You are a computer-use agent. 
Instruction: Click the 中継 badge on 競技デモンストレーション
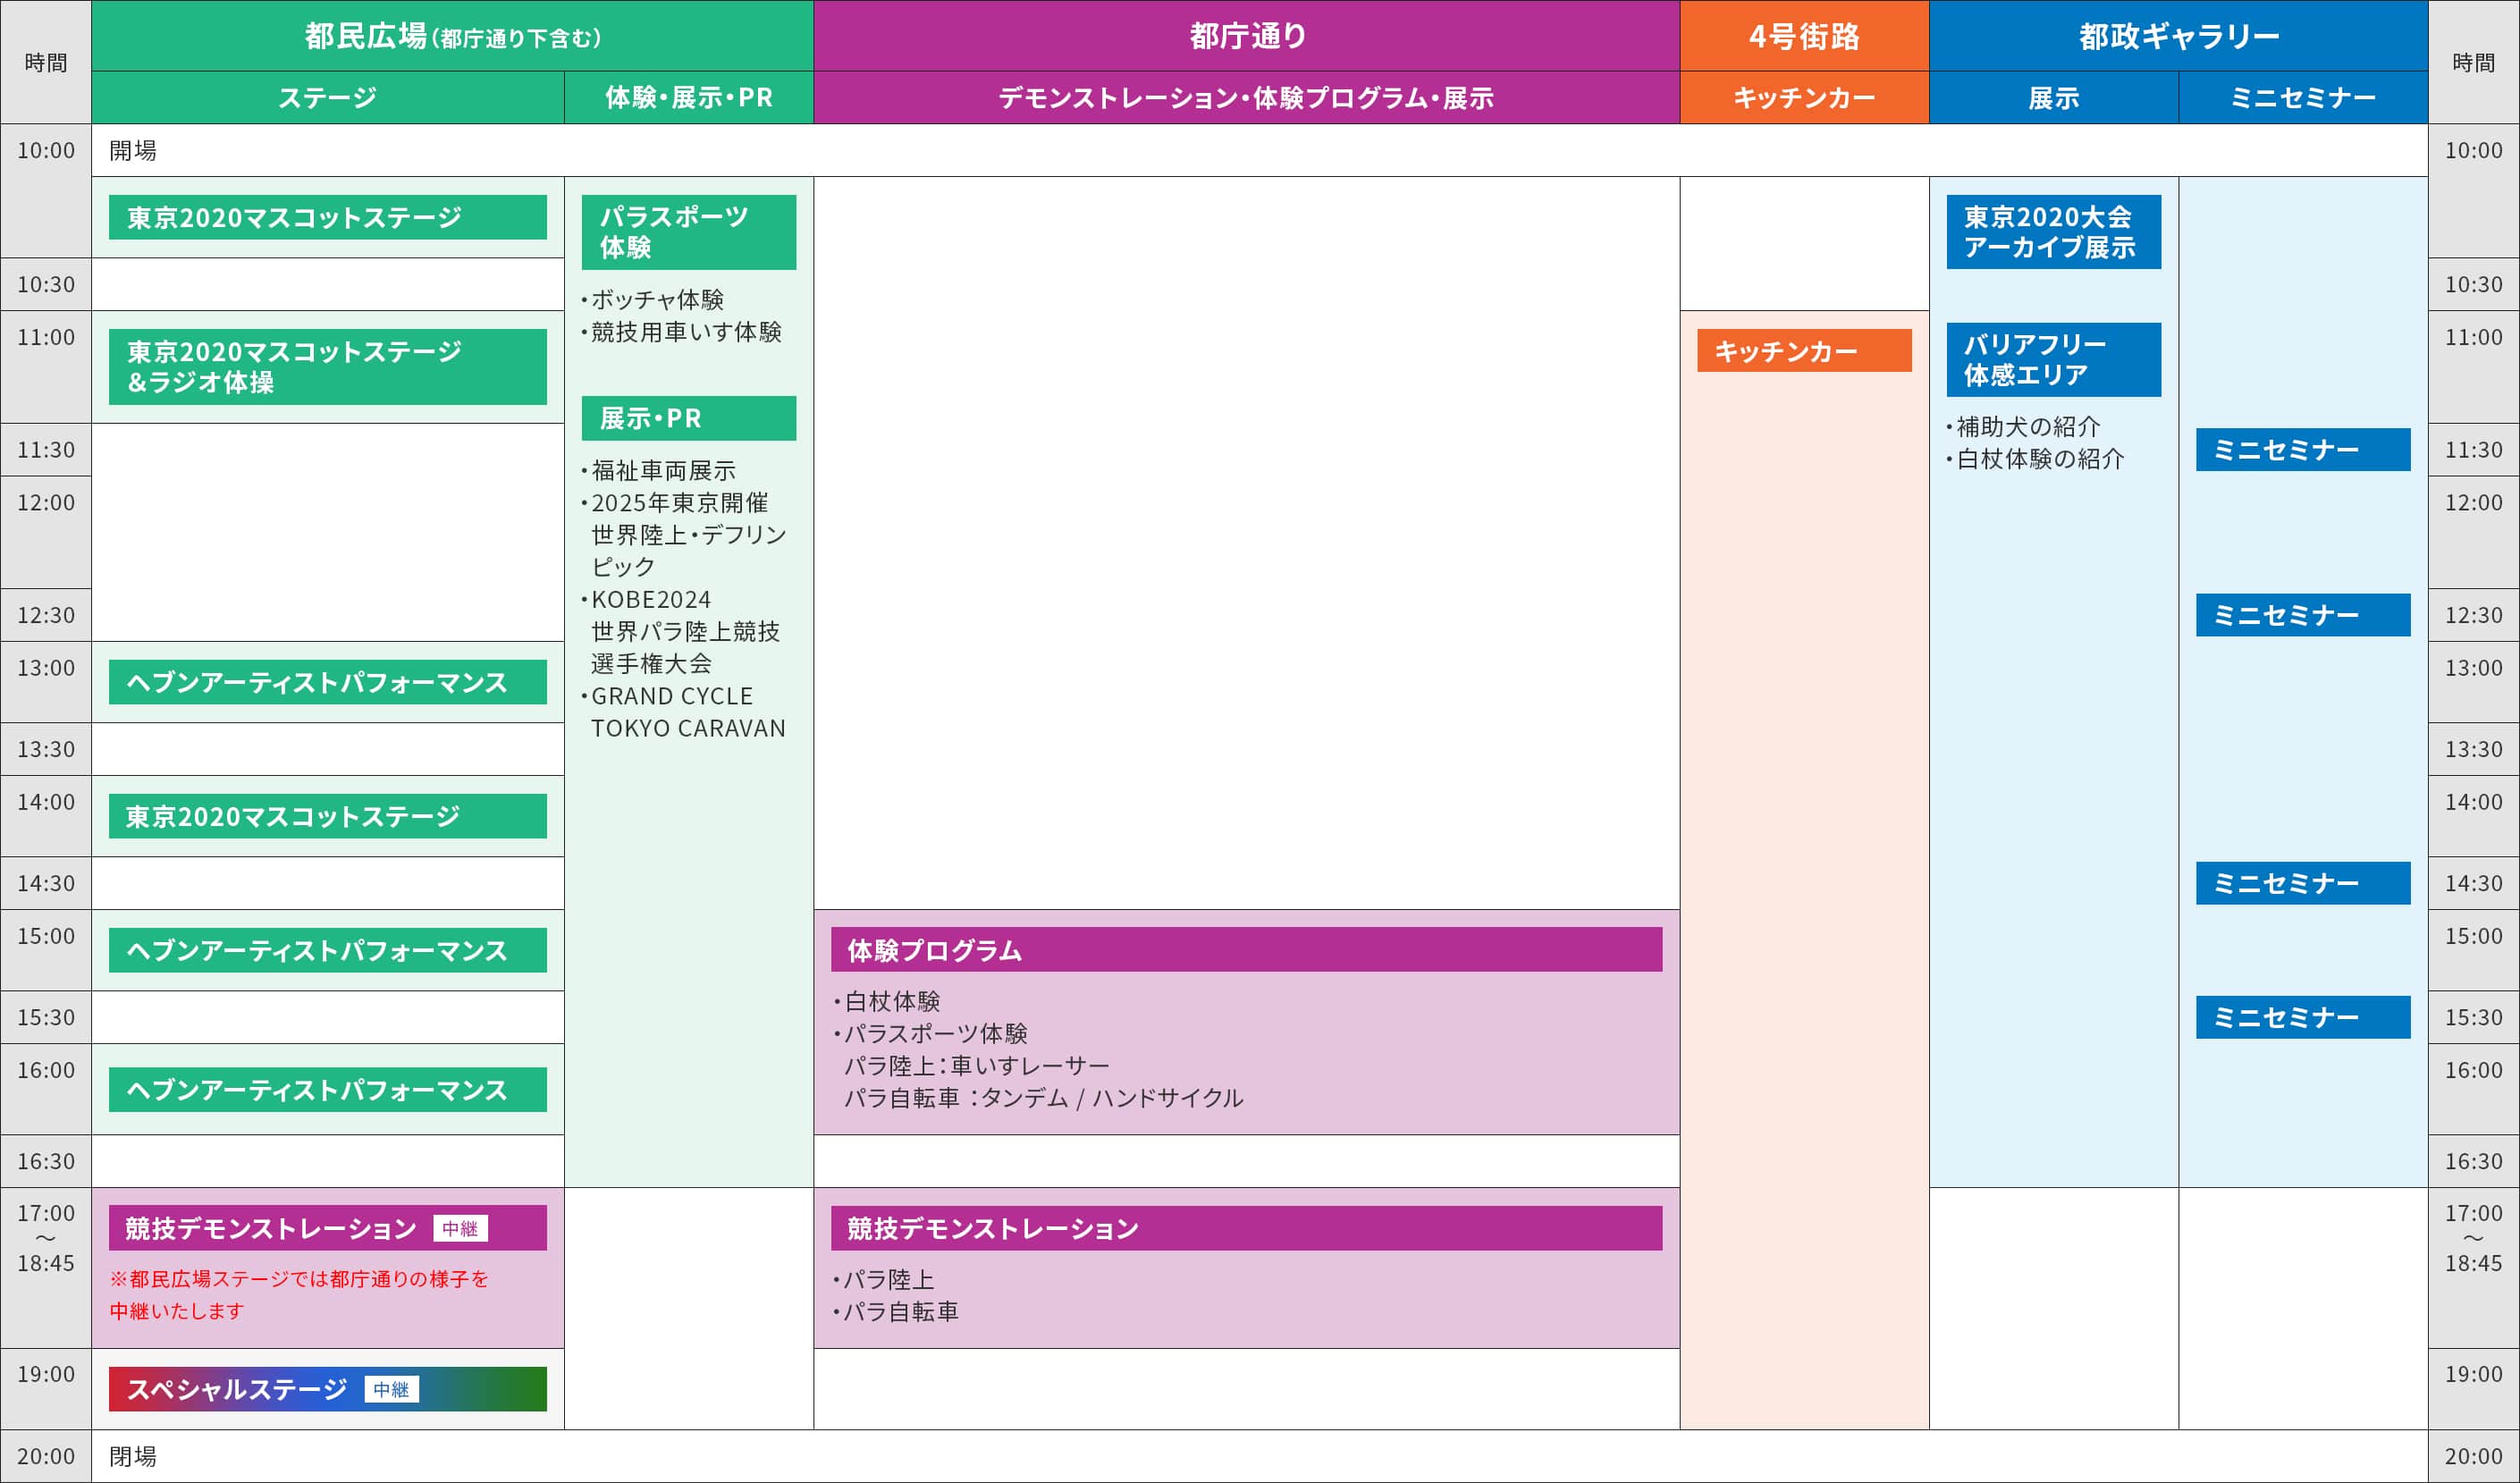click(x=460, y=1228)
